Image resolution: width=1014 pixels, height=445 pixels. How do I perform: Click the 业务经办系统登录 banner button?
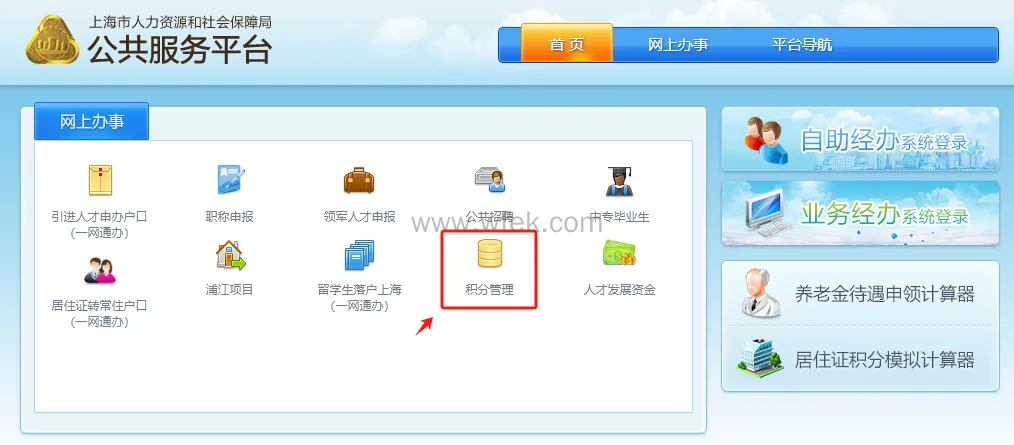click(x=860, y=213)
